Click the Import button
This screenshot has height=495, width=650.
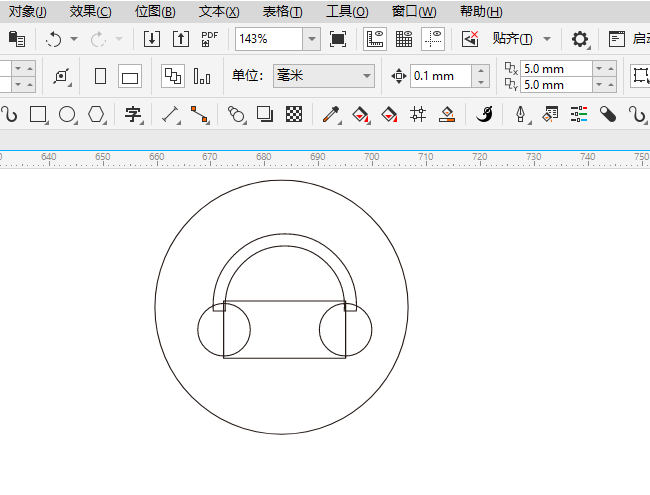coord(152,39)
